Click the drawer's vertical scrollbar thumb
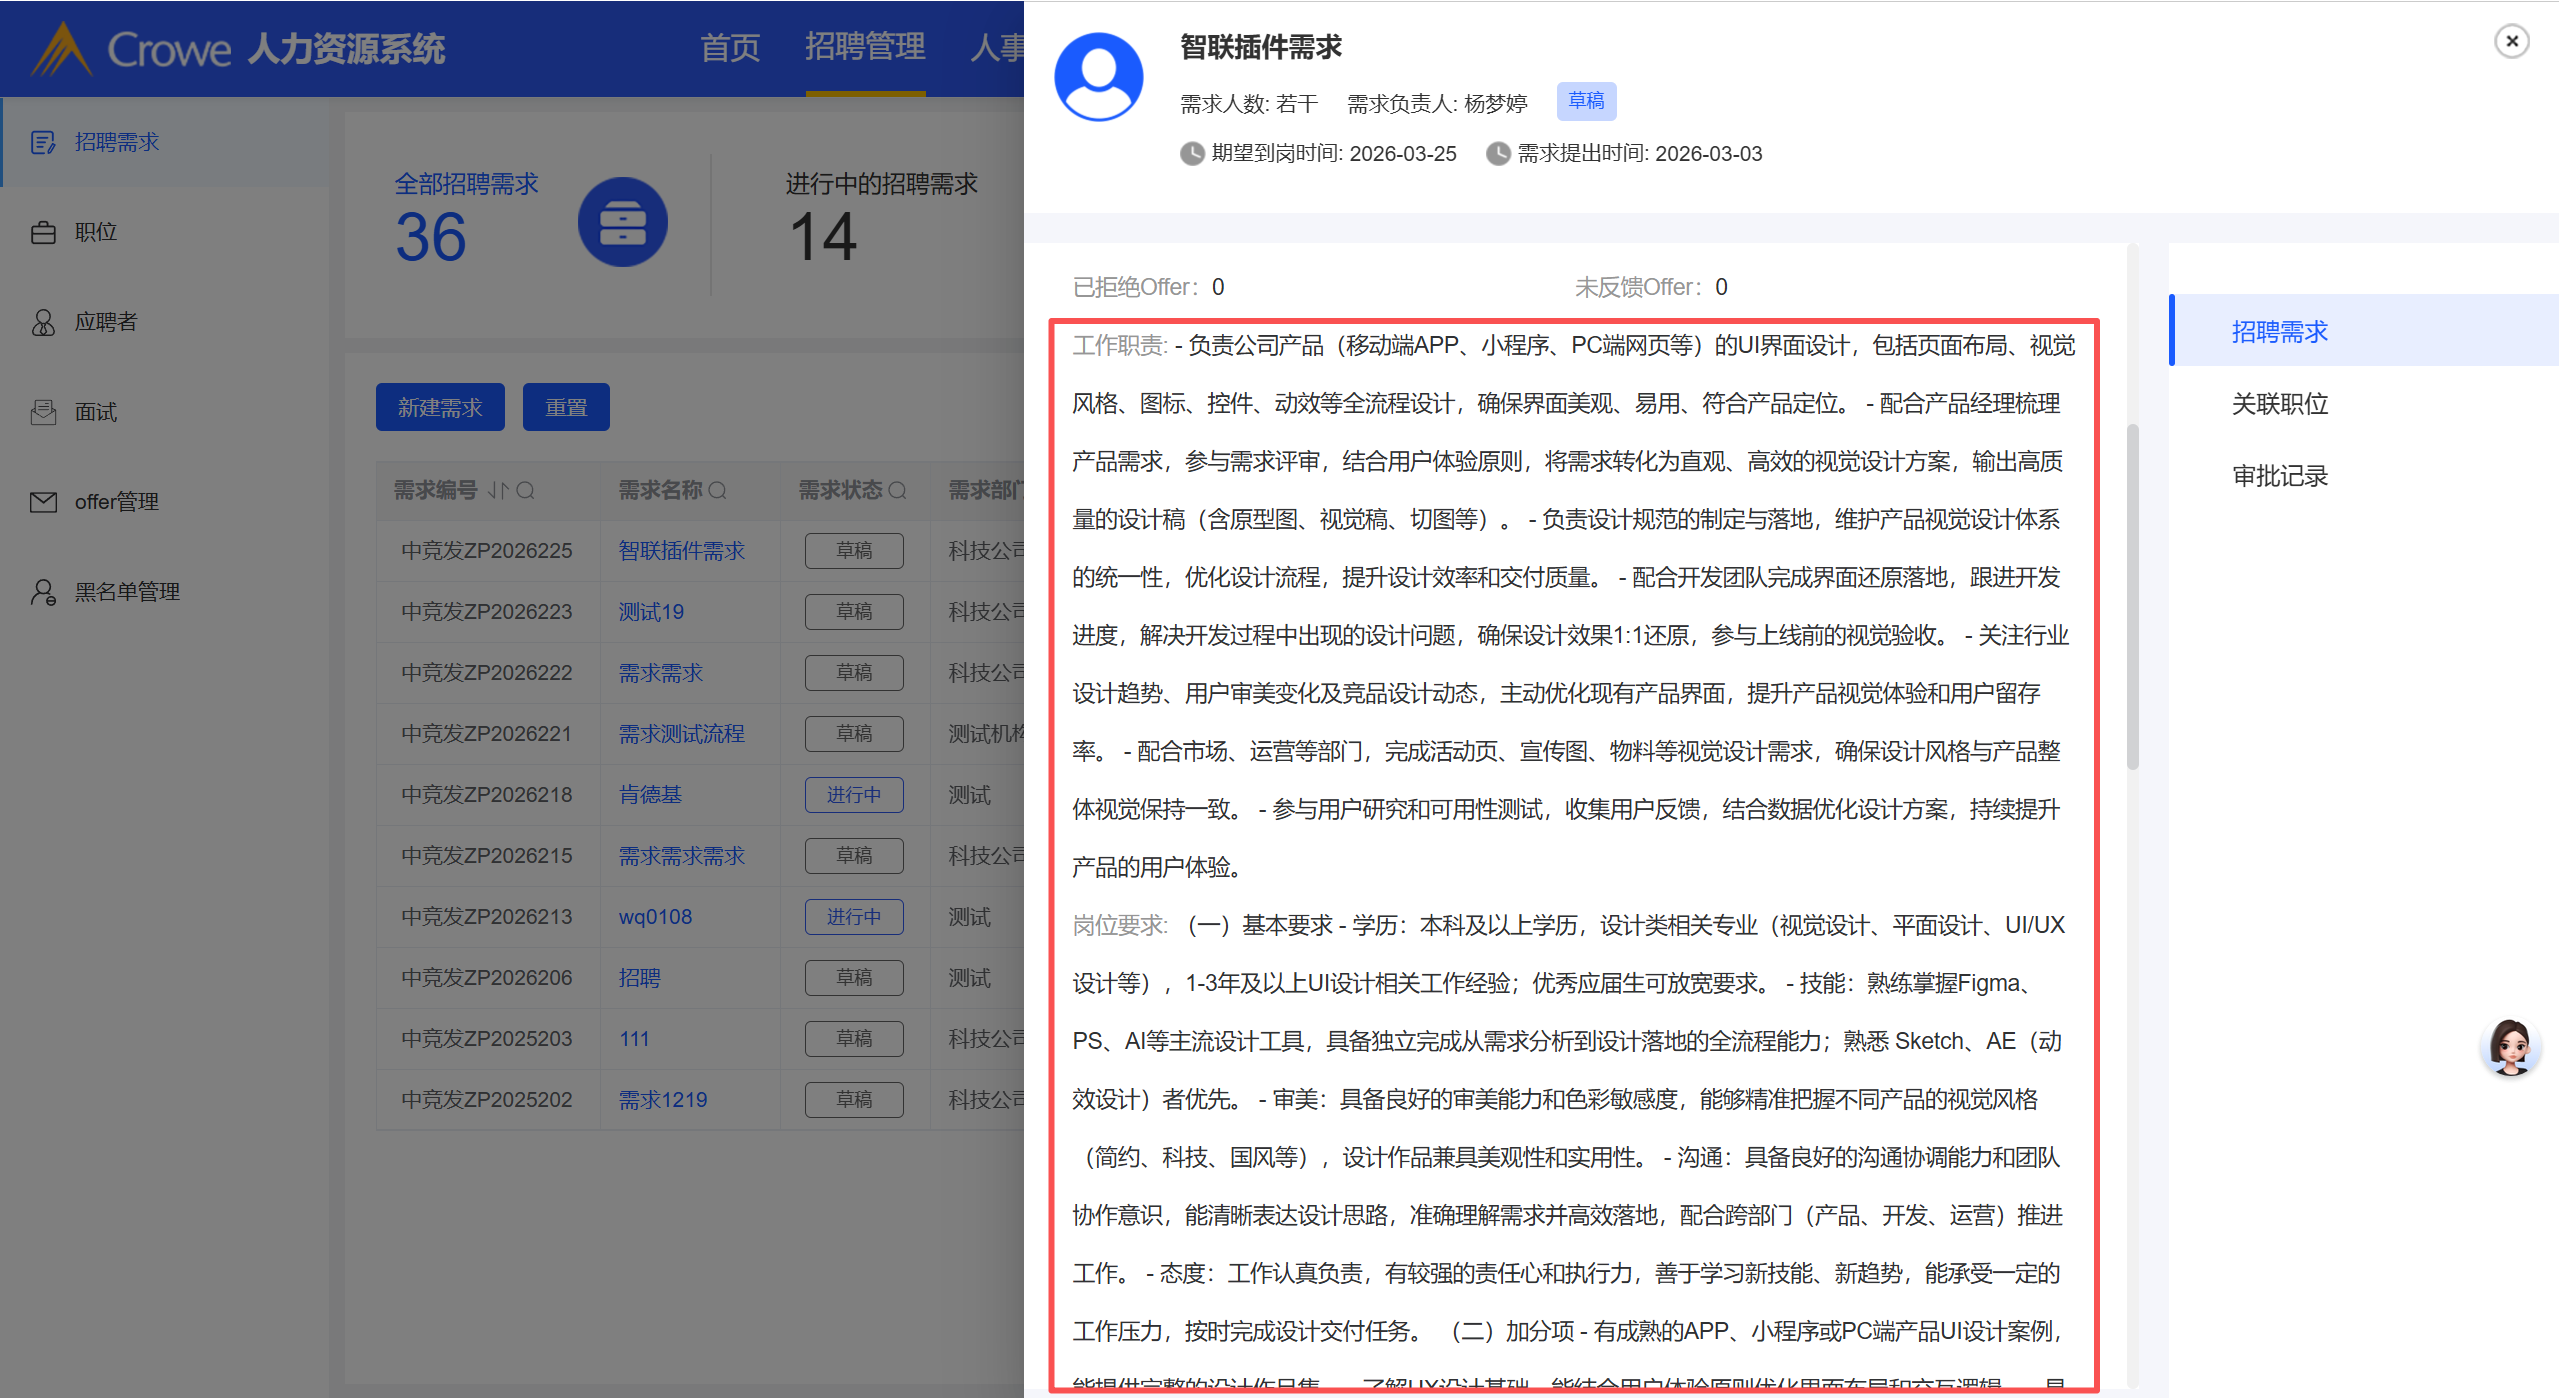 coord(2132,596)
